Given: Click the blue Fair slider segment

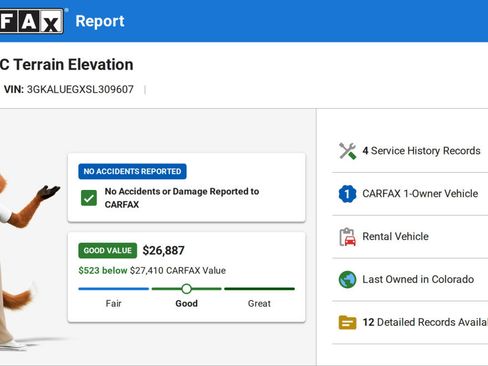Looking at the screenshot, I should tap(113, 289).
